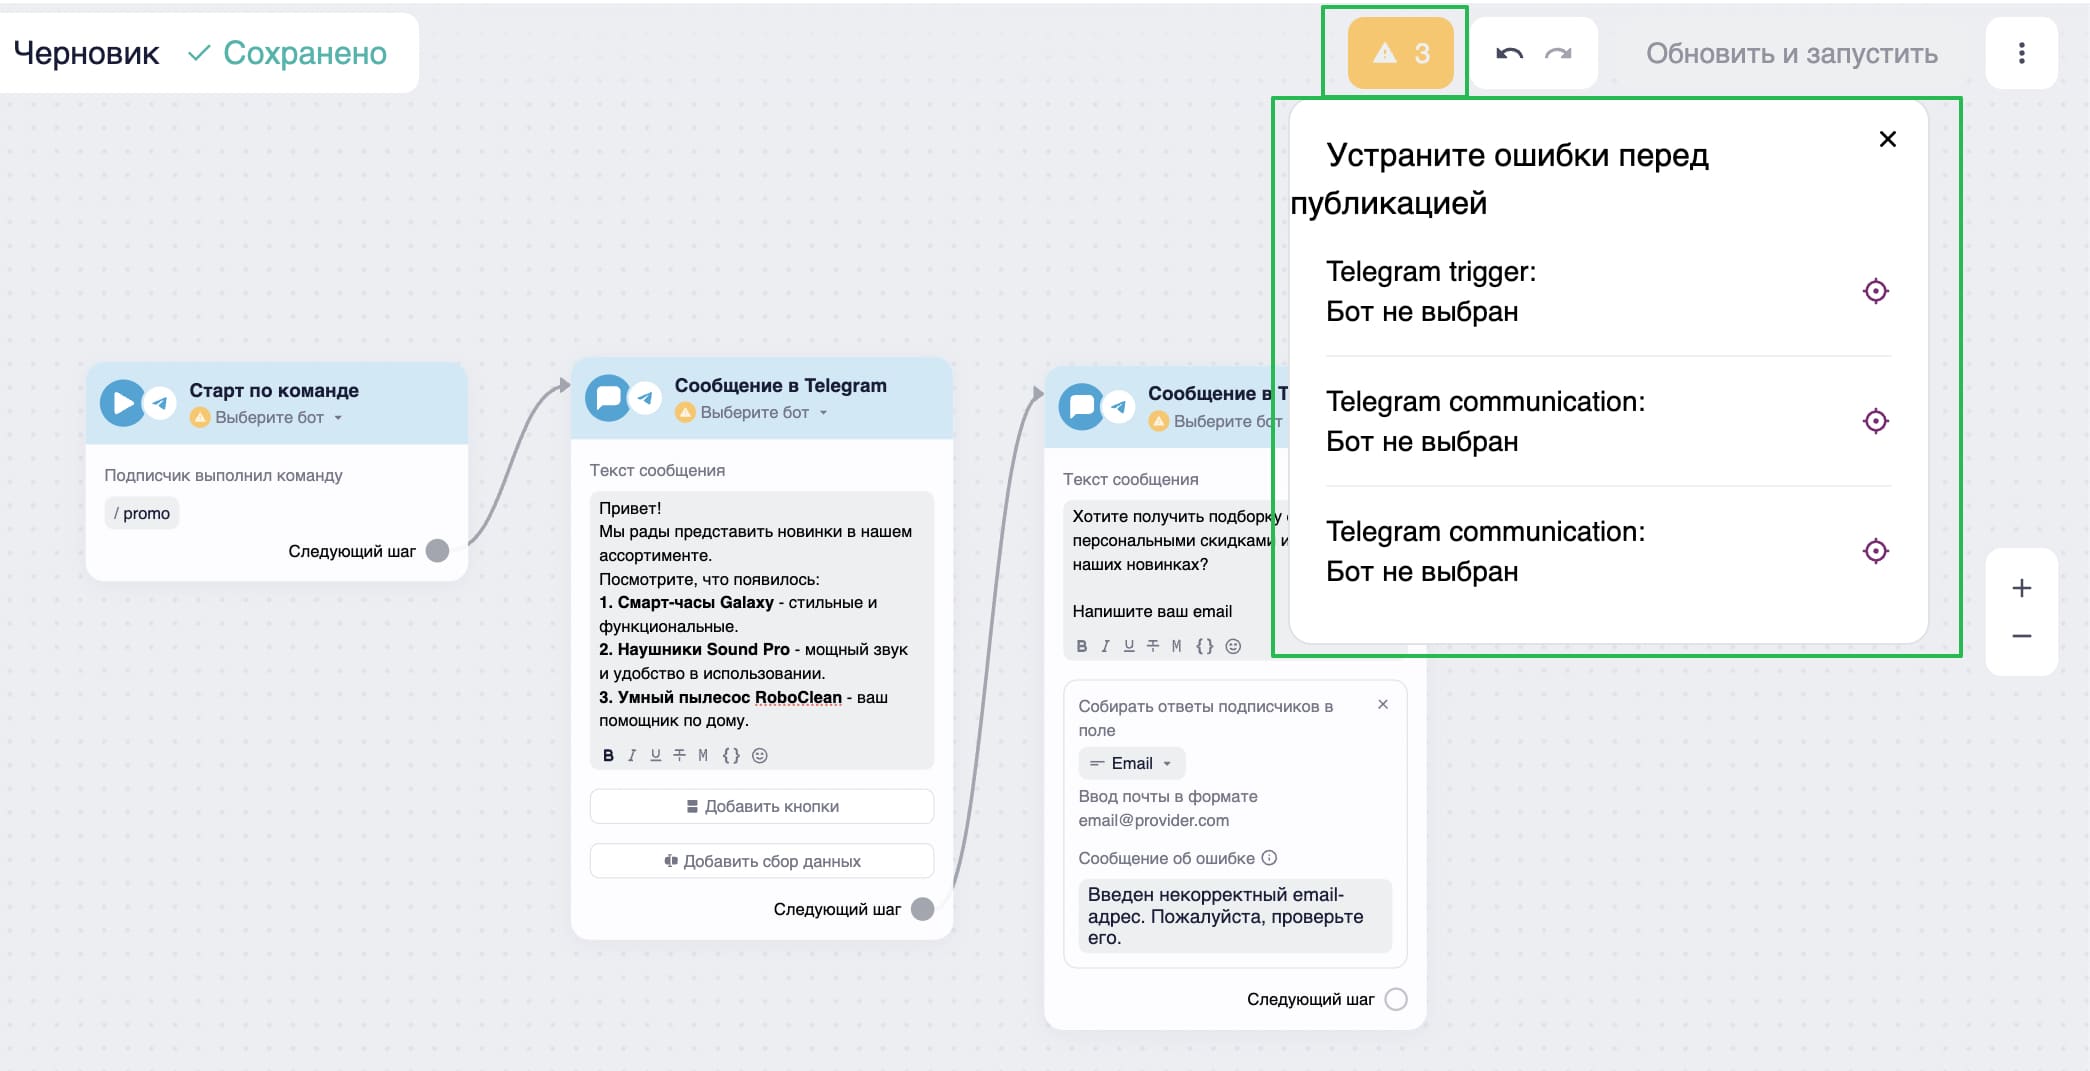2090x1071 pixels.
Task: Toggle italic in second message editor
Action: point(1105,647)
